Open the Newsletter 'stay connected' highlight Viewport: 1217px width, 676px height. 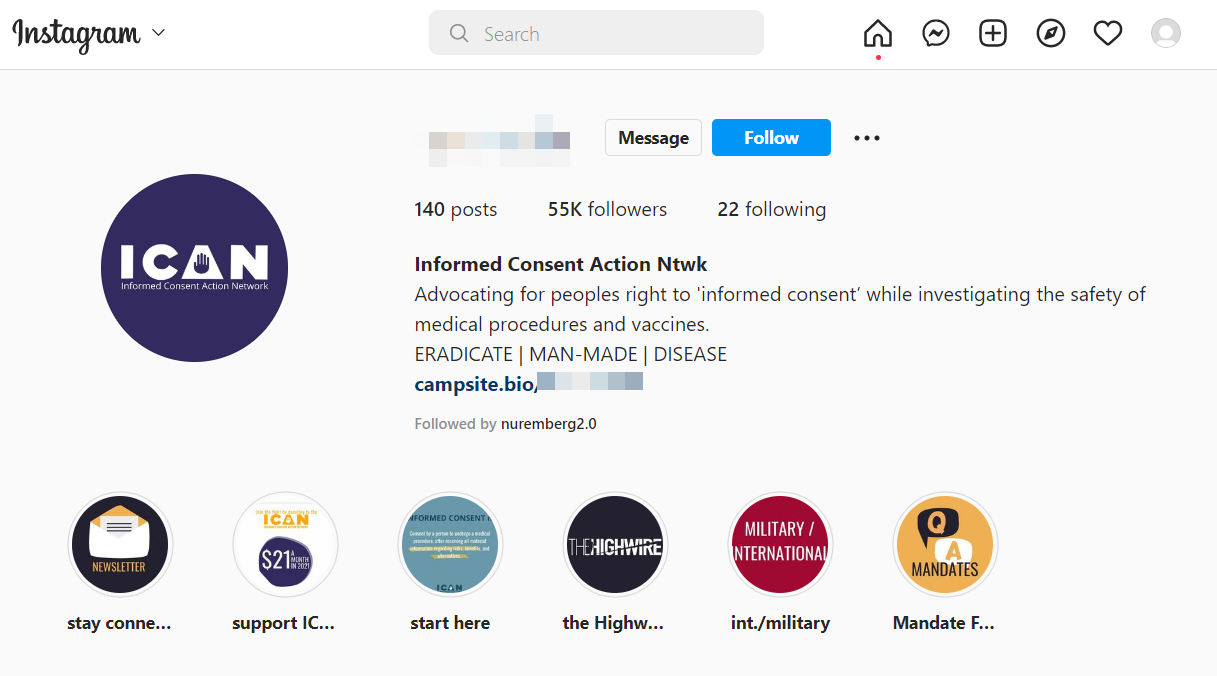point(120,545)
